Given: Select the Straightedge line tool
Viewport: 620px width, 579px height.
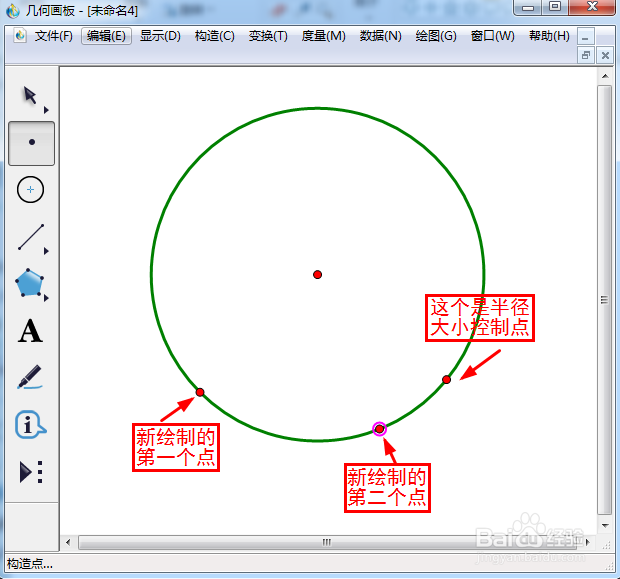Looking at the screenshot, I should pyautogui.click(x=31, y=237).
